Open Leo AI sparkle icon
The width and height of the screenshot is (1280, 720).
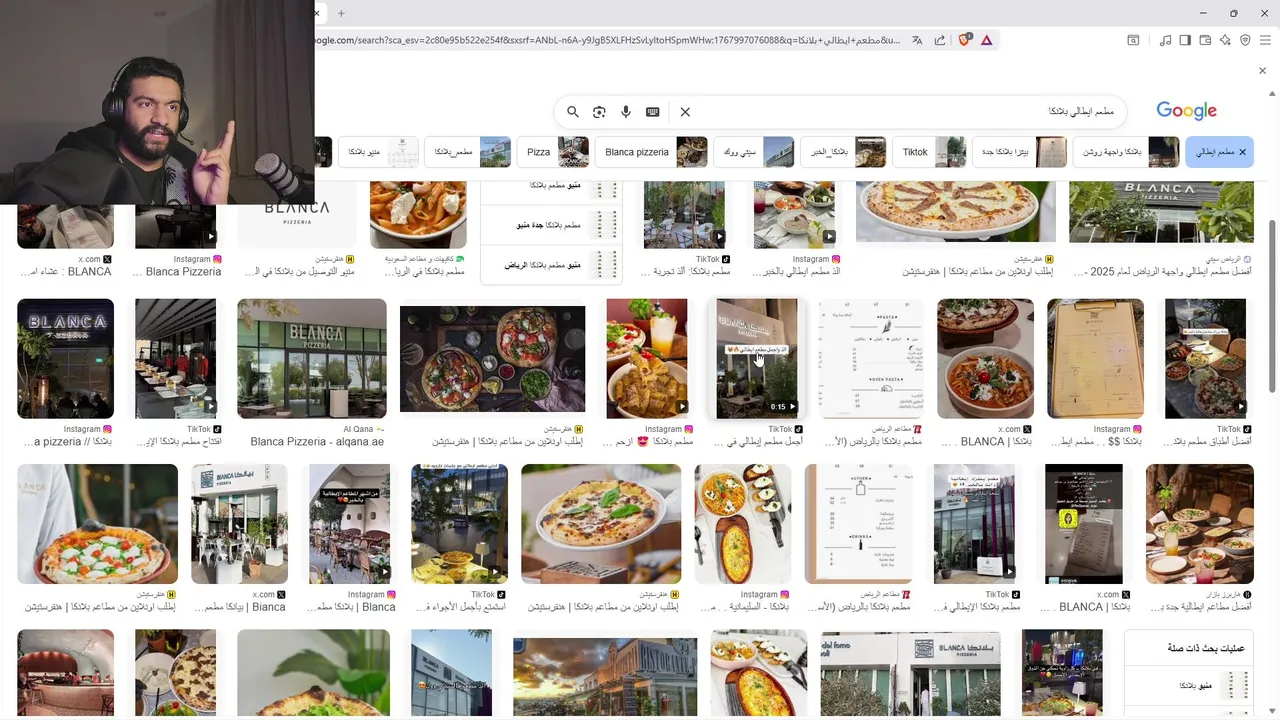click(1225, 40)
